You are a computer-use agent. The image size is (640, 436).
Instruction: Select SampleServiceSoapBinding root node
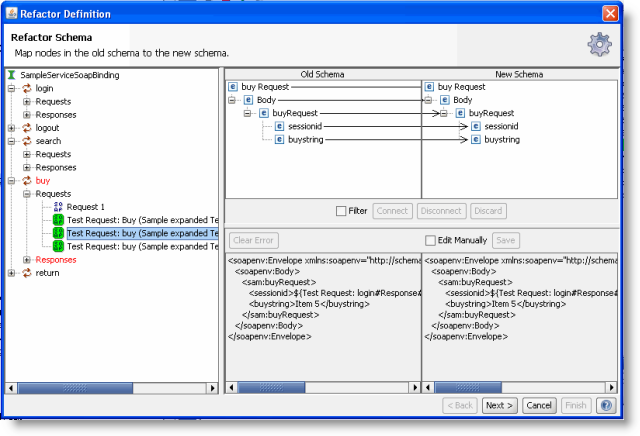pyautogui.click(x=70, y=75)
